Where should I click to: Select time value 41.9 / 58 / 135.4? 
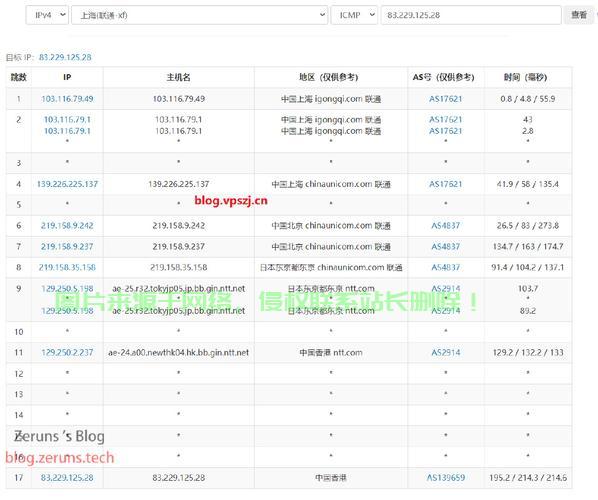point(528,184)
